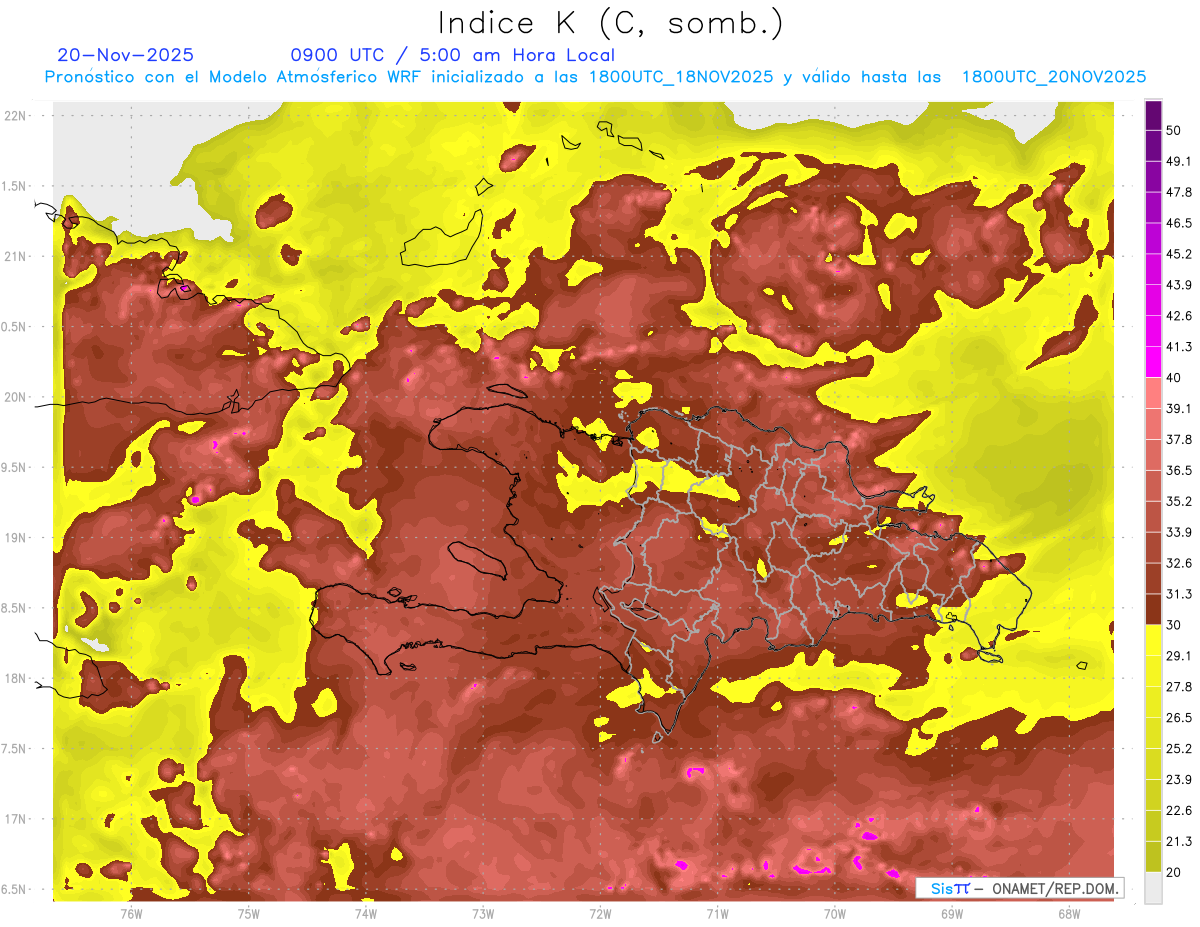This screenshot has height=927, width=1200.
Task: Click the color scale label "45.2"
Action: [1179, 254]
